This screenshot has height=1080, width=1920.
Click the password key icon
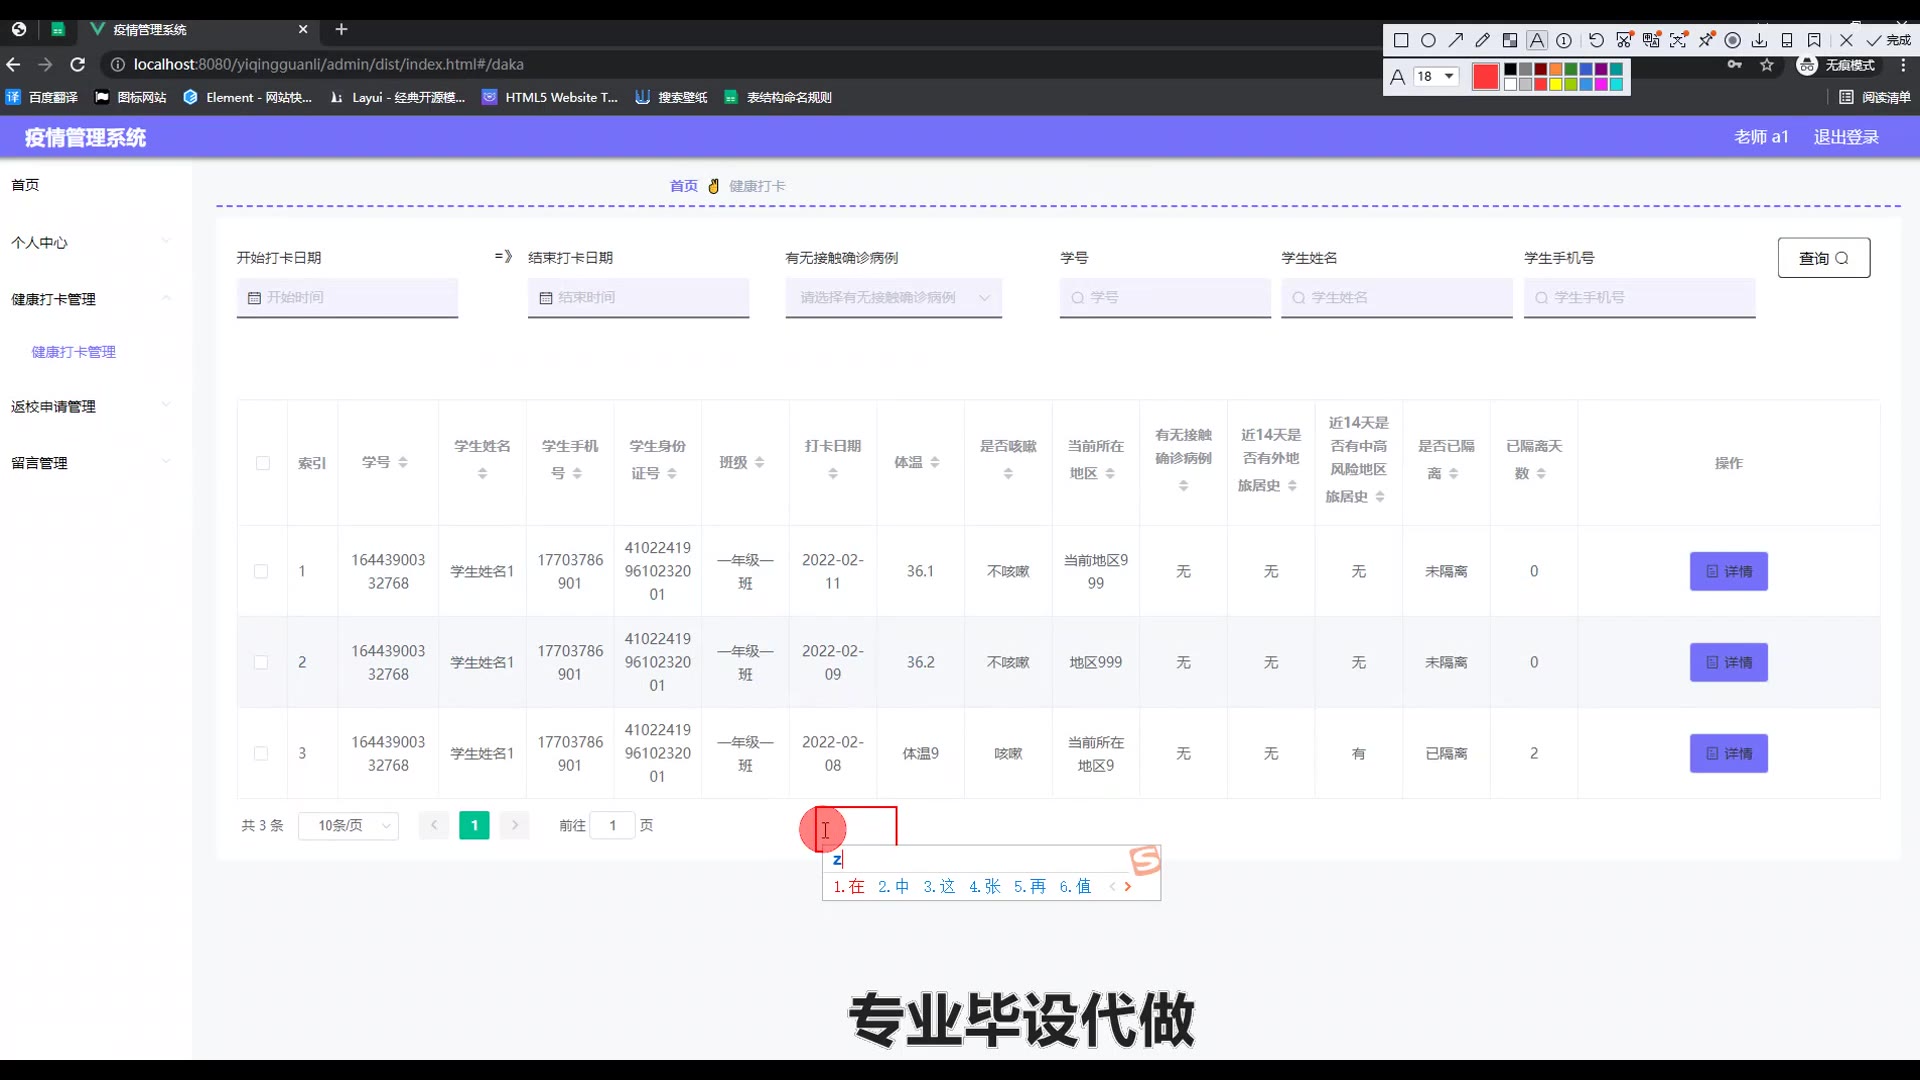pyautogui.click(x=1735, y=65)
